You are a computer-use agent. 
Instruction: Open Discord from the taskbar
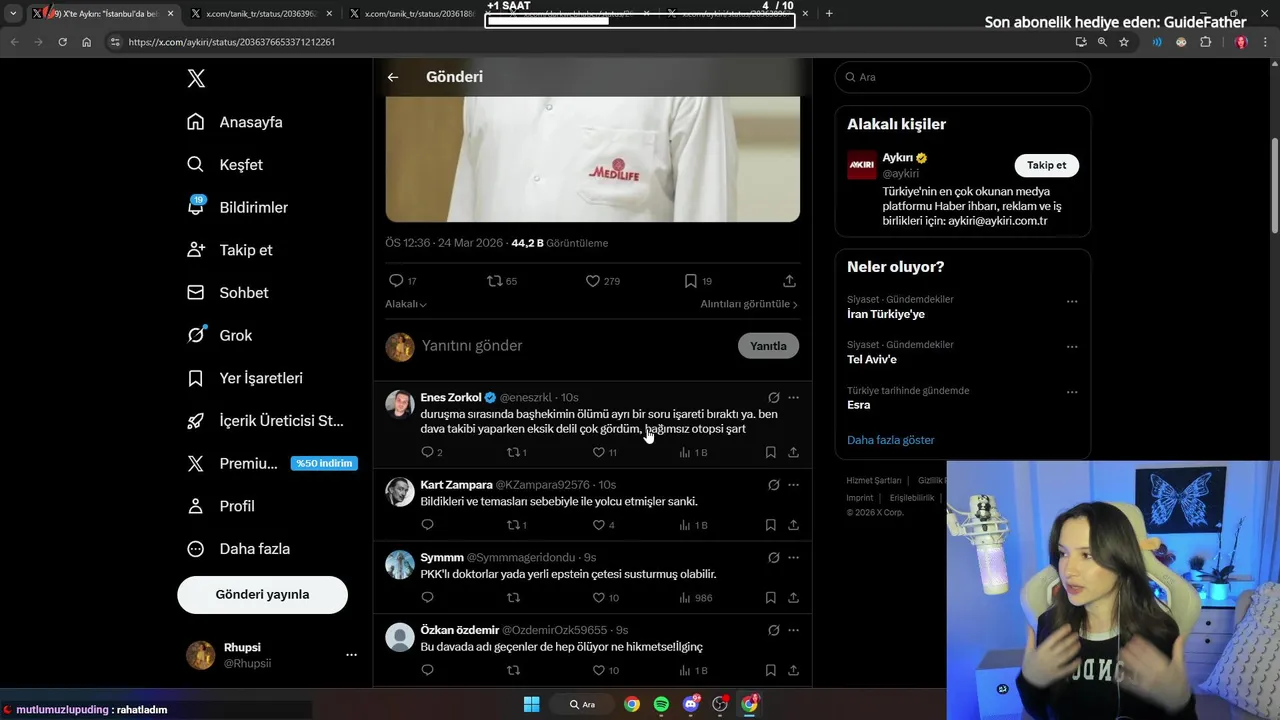coord(691,704)
